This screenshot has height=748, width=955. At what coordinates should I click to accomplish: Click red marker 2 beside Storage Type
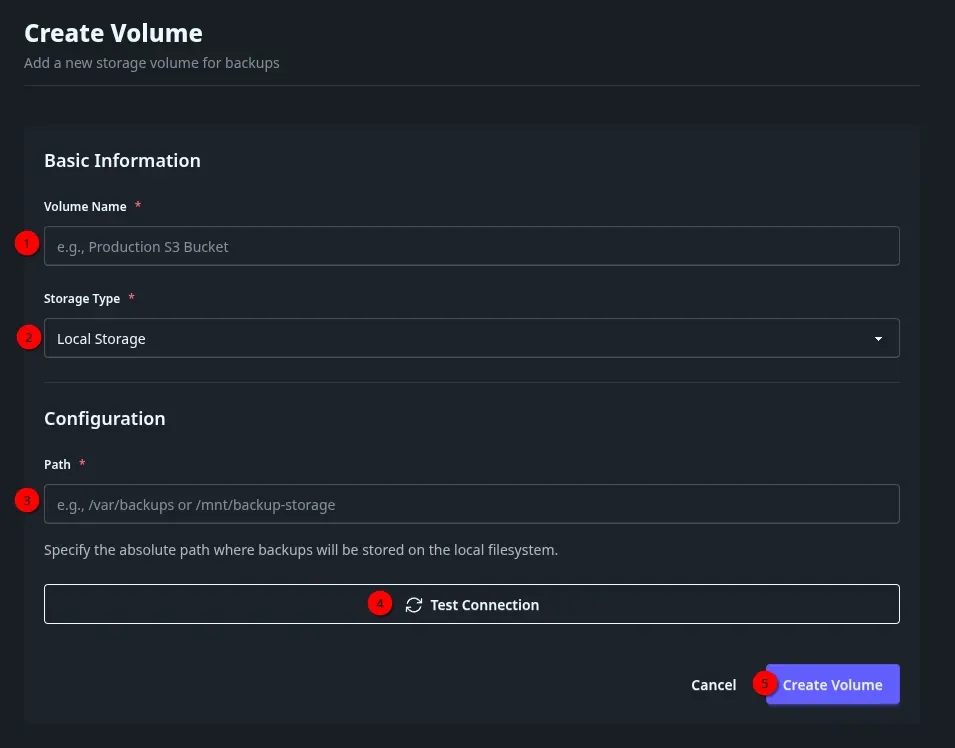[x=27, y=338]
